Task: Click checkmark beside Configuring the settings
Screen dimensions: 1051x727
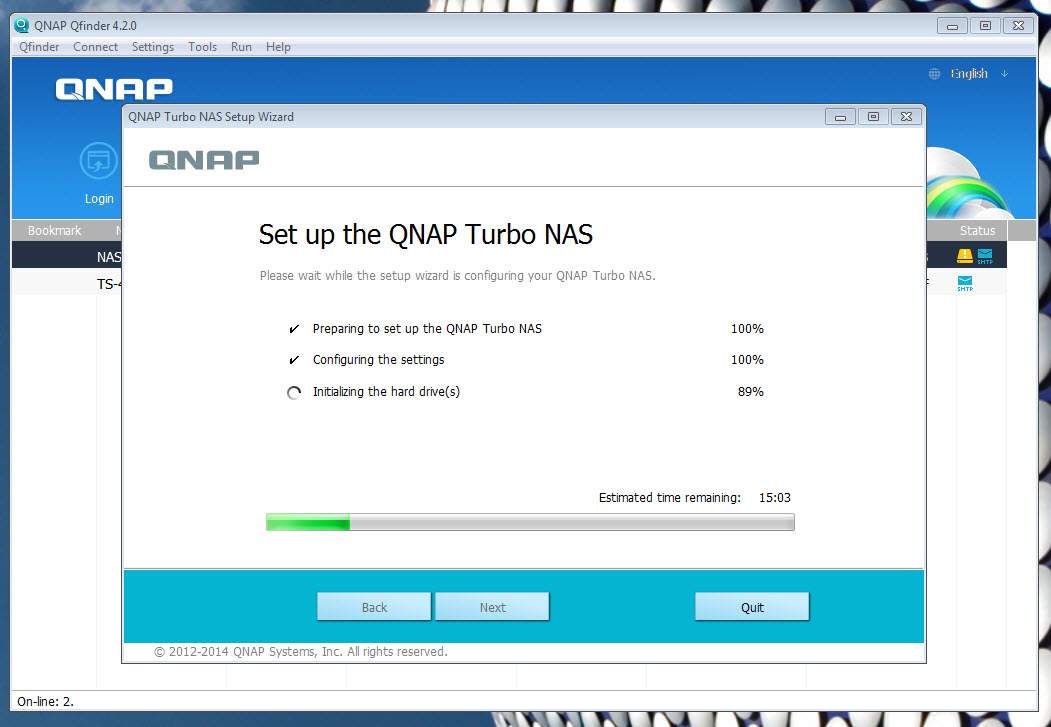Action: [x=294, y=360]
